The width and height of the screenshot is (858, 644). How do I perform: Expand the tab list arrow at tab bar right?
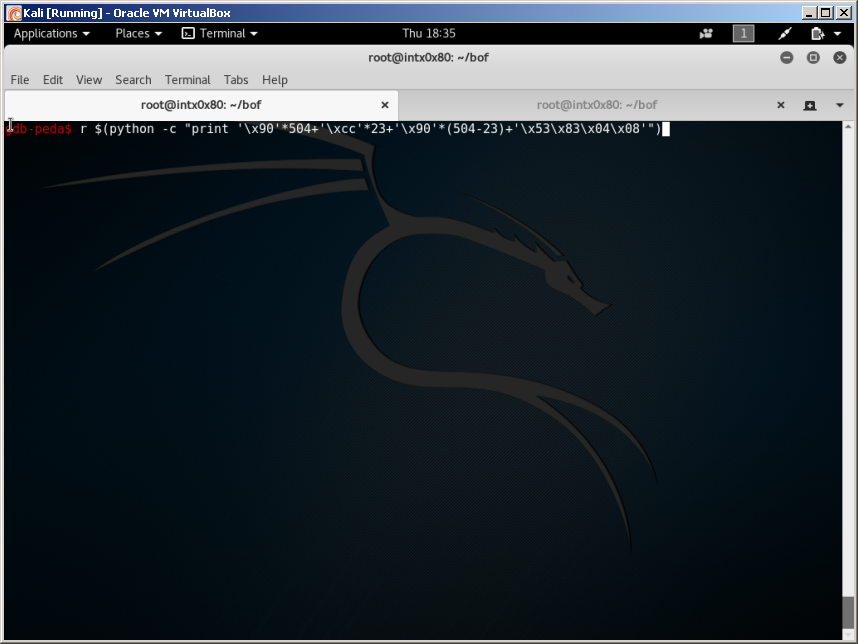coord(838,104)
